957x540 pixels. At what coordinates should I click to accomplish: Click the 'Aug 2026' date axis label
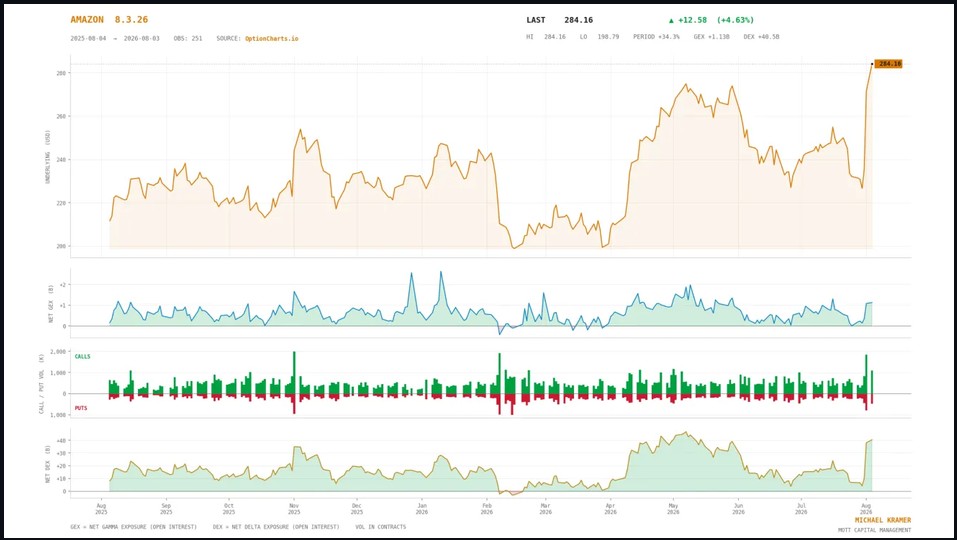point(866,509)
